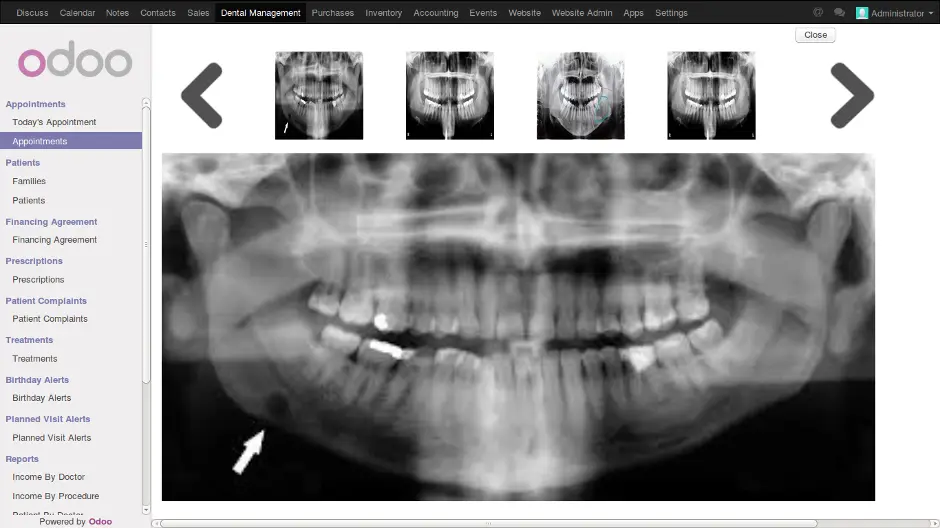Click the Patient Complaints section header
Screen dimensions: 940x528
click(x=46, y=301)
